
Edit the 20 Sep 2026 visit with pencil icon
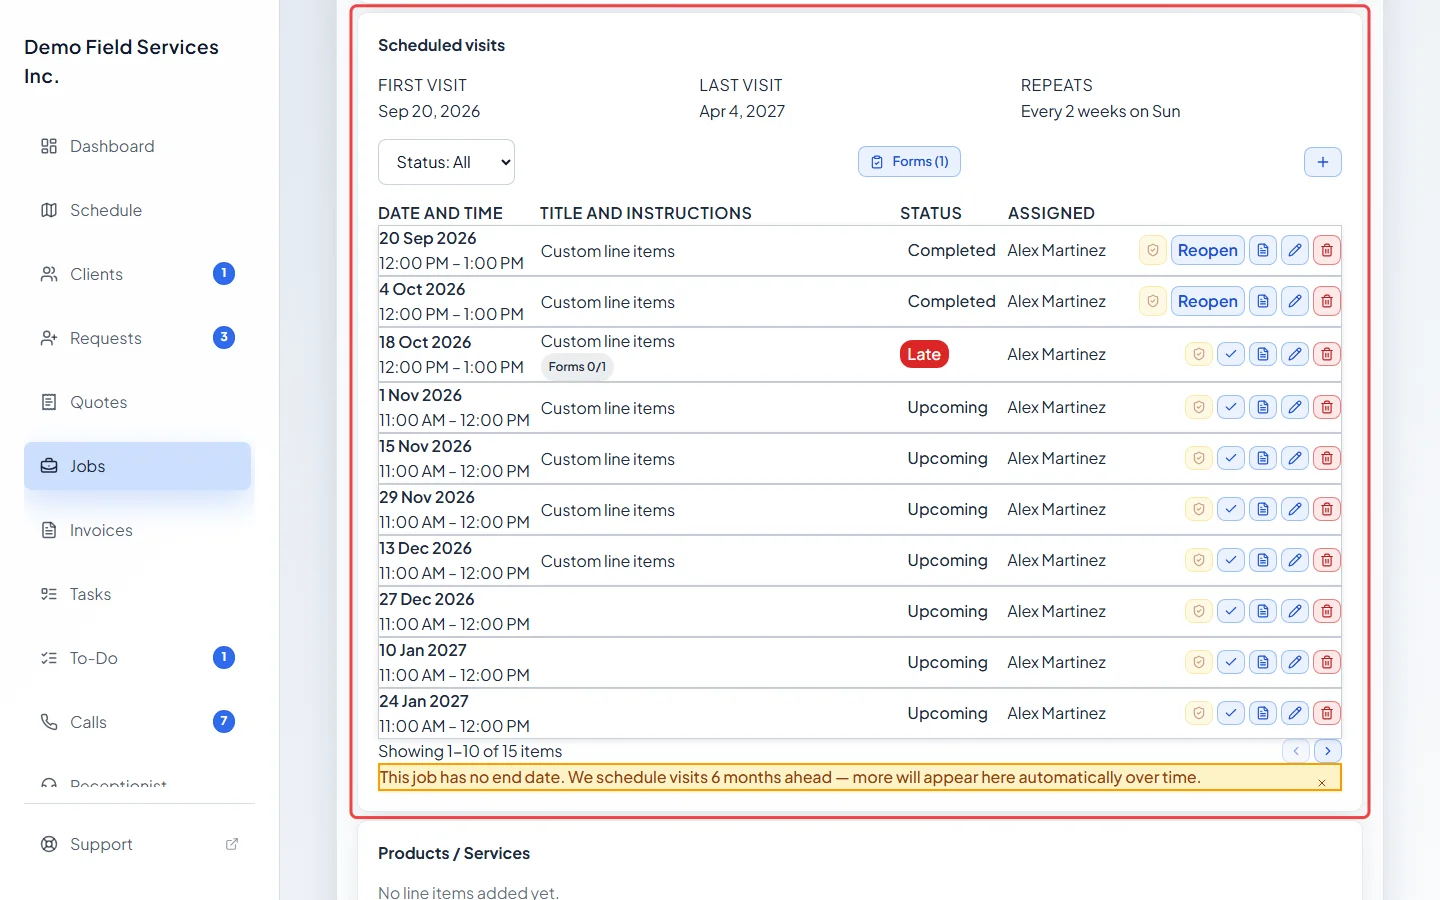(1295, 250)
